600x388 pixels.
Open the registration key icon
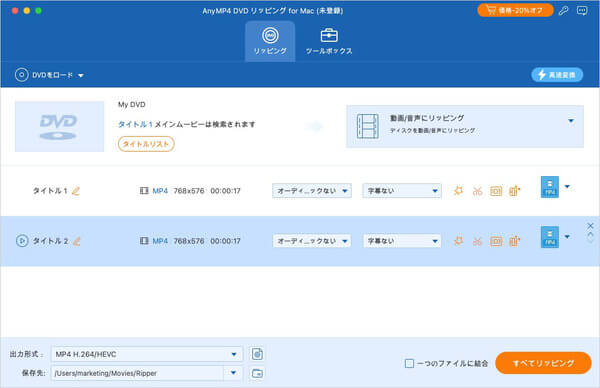pos(563,10)
